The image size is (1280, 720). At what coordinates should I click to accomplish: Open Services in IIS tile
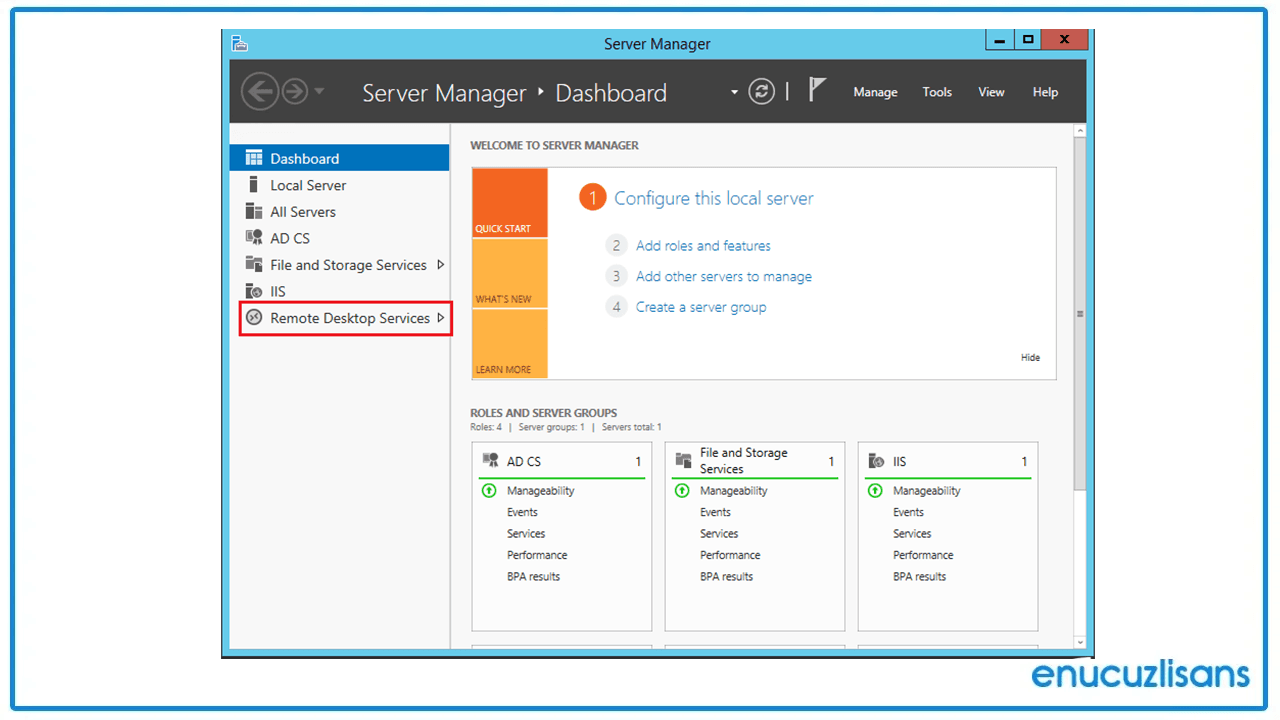912,534
